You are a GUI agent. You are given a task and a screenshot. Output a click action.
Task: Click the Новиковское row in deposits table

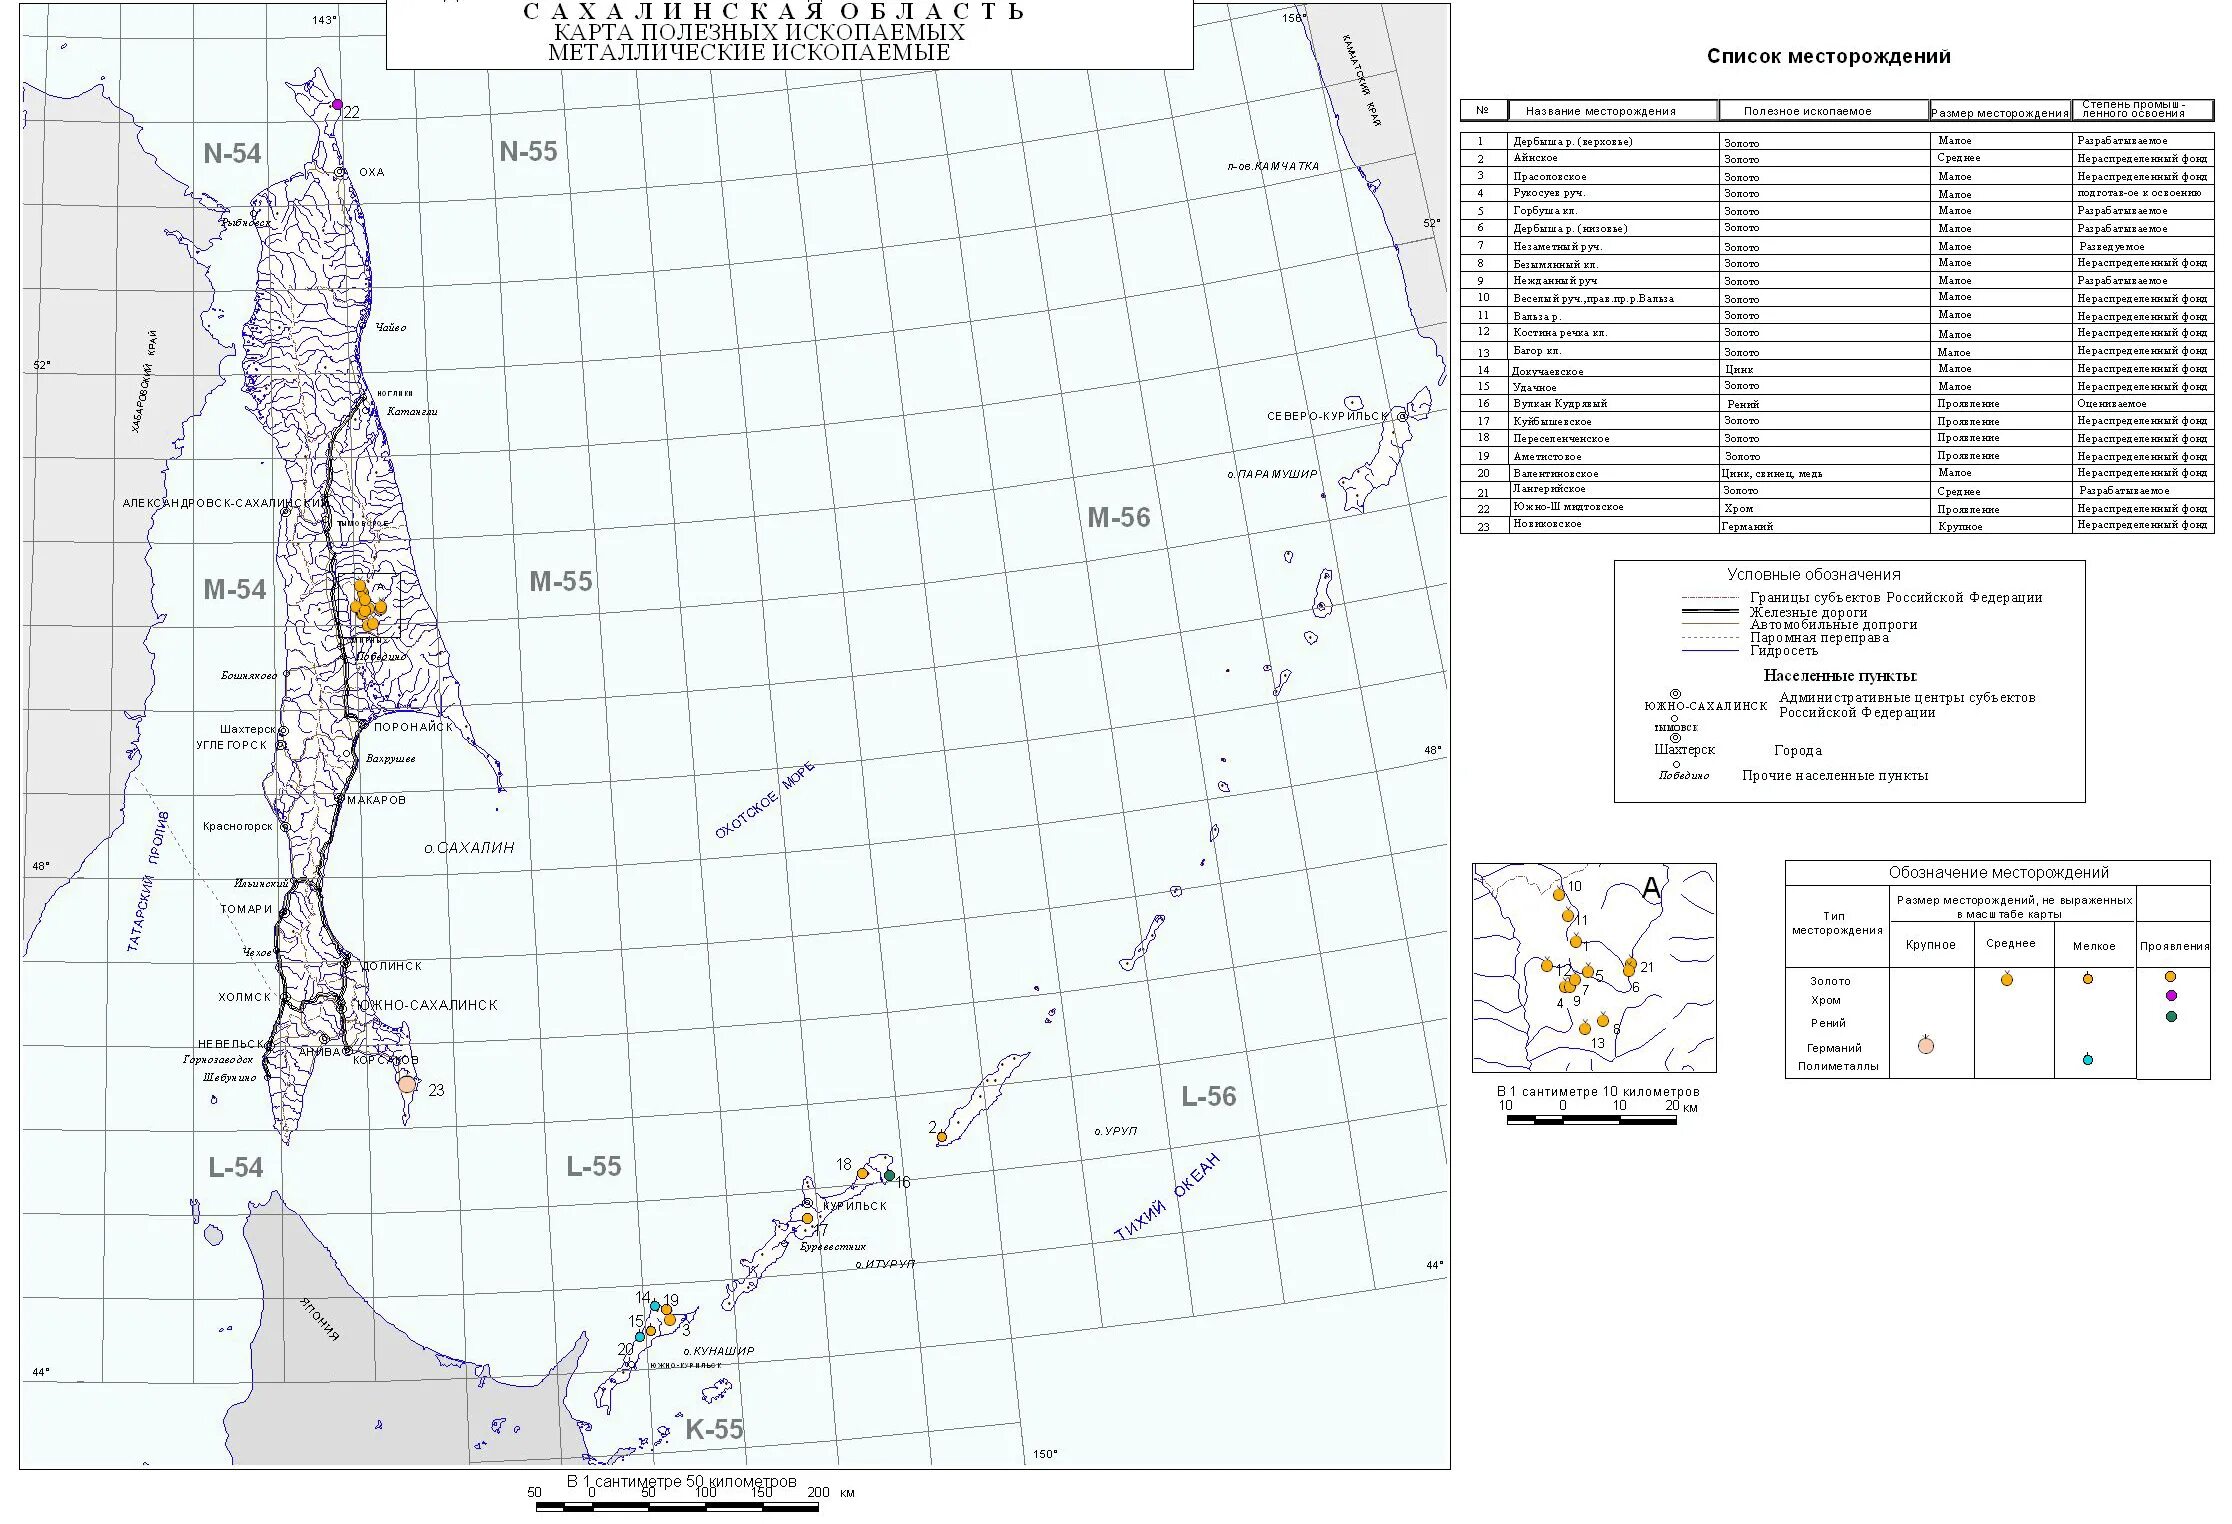(x=1546, y=524)
